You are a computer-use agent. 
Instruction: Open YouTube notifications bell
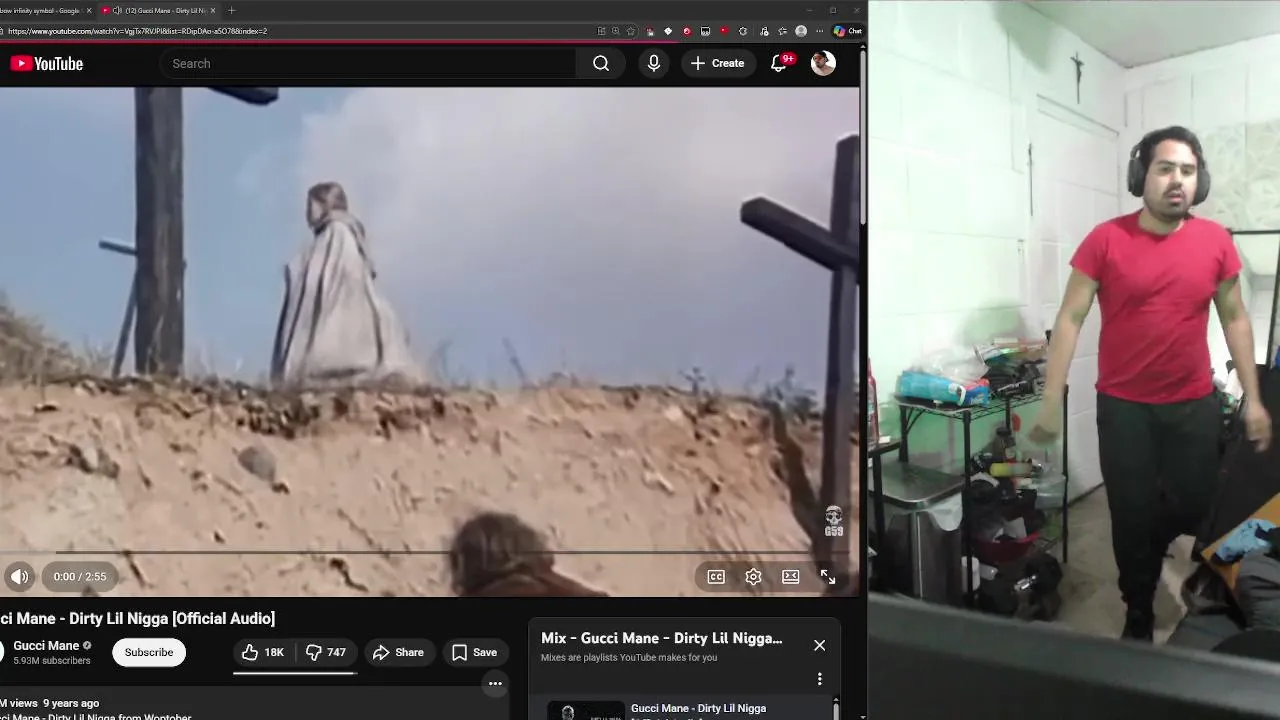pyautogui.click(x=779, y=63)
